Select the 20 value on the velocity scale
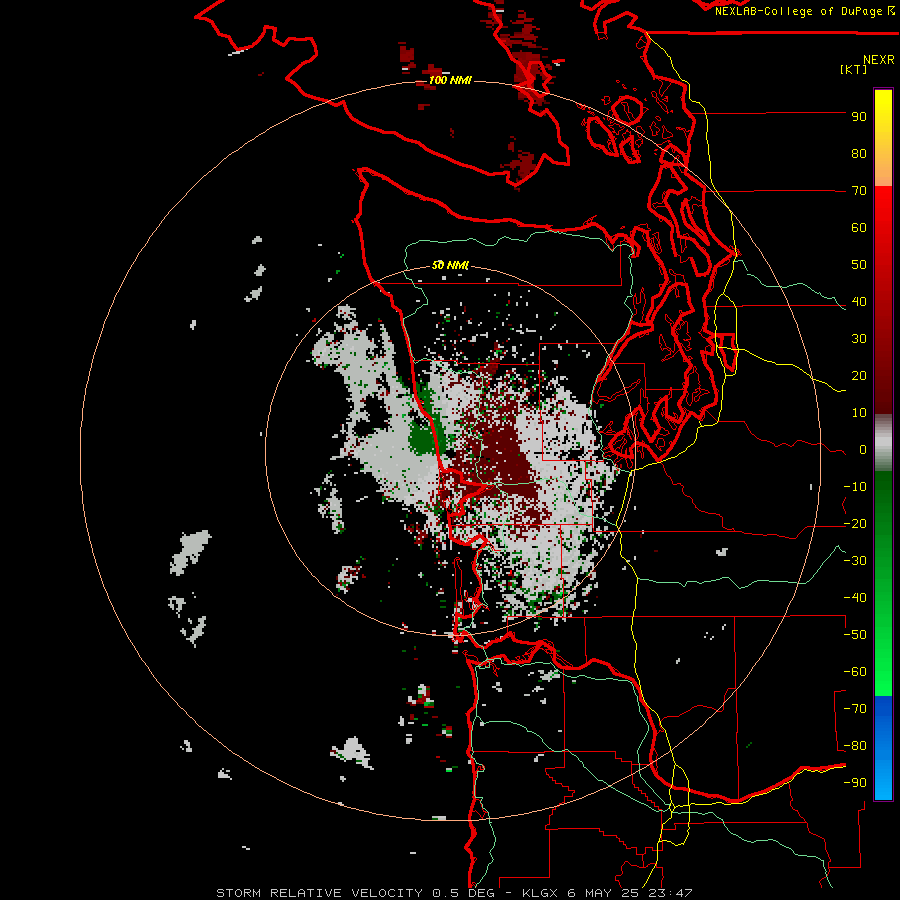900x900 pixels. coord(859,376)
